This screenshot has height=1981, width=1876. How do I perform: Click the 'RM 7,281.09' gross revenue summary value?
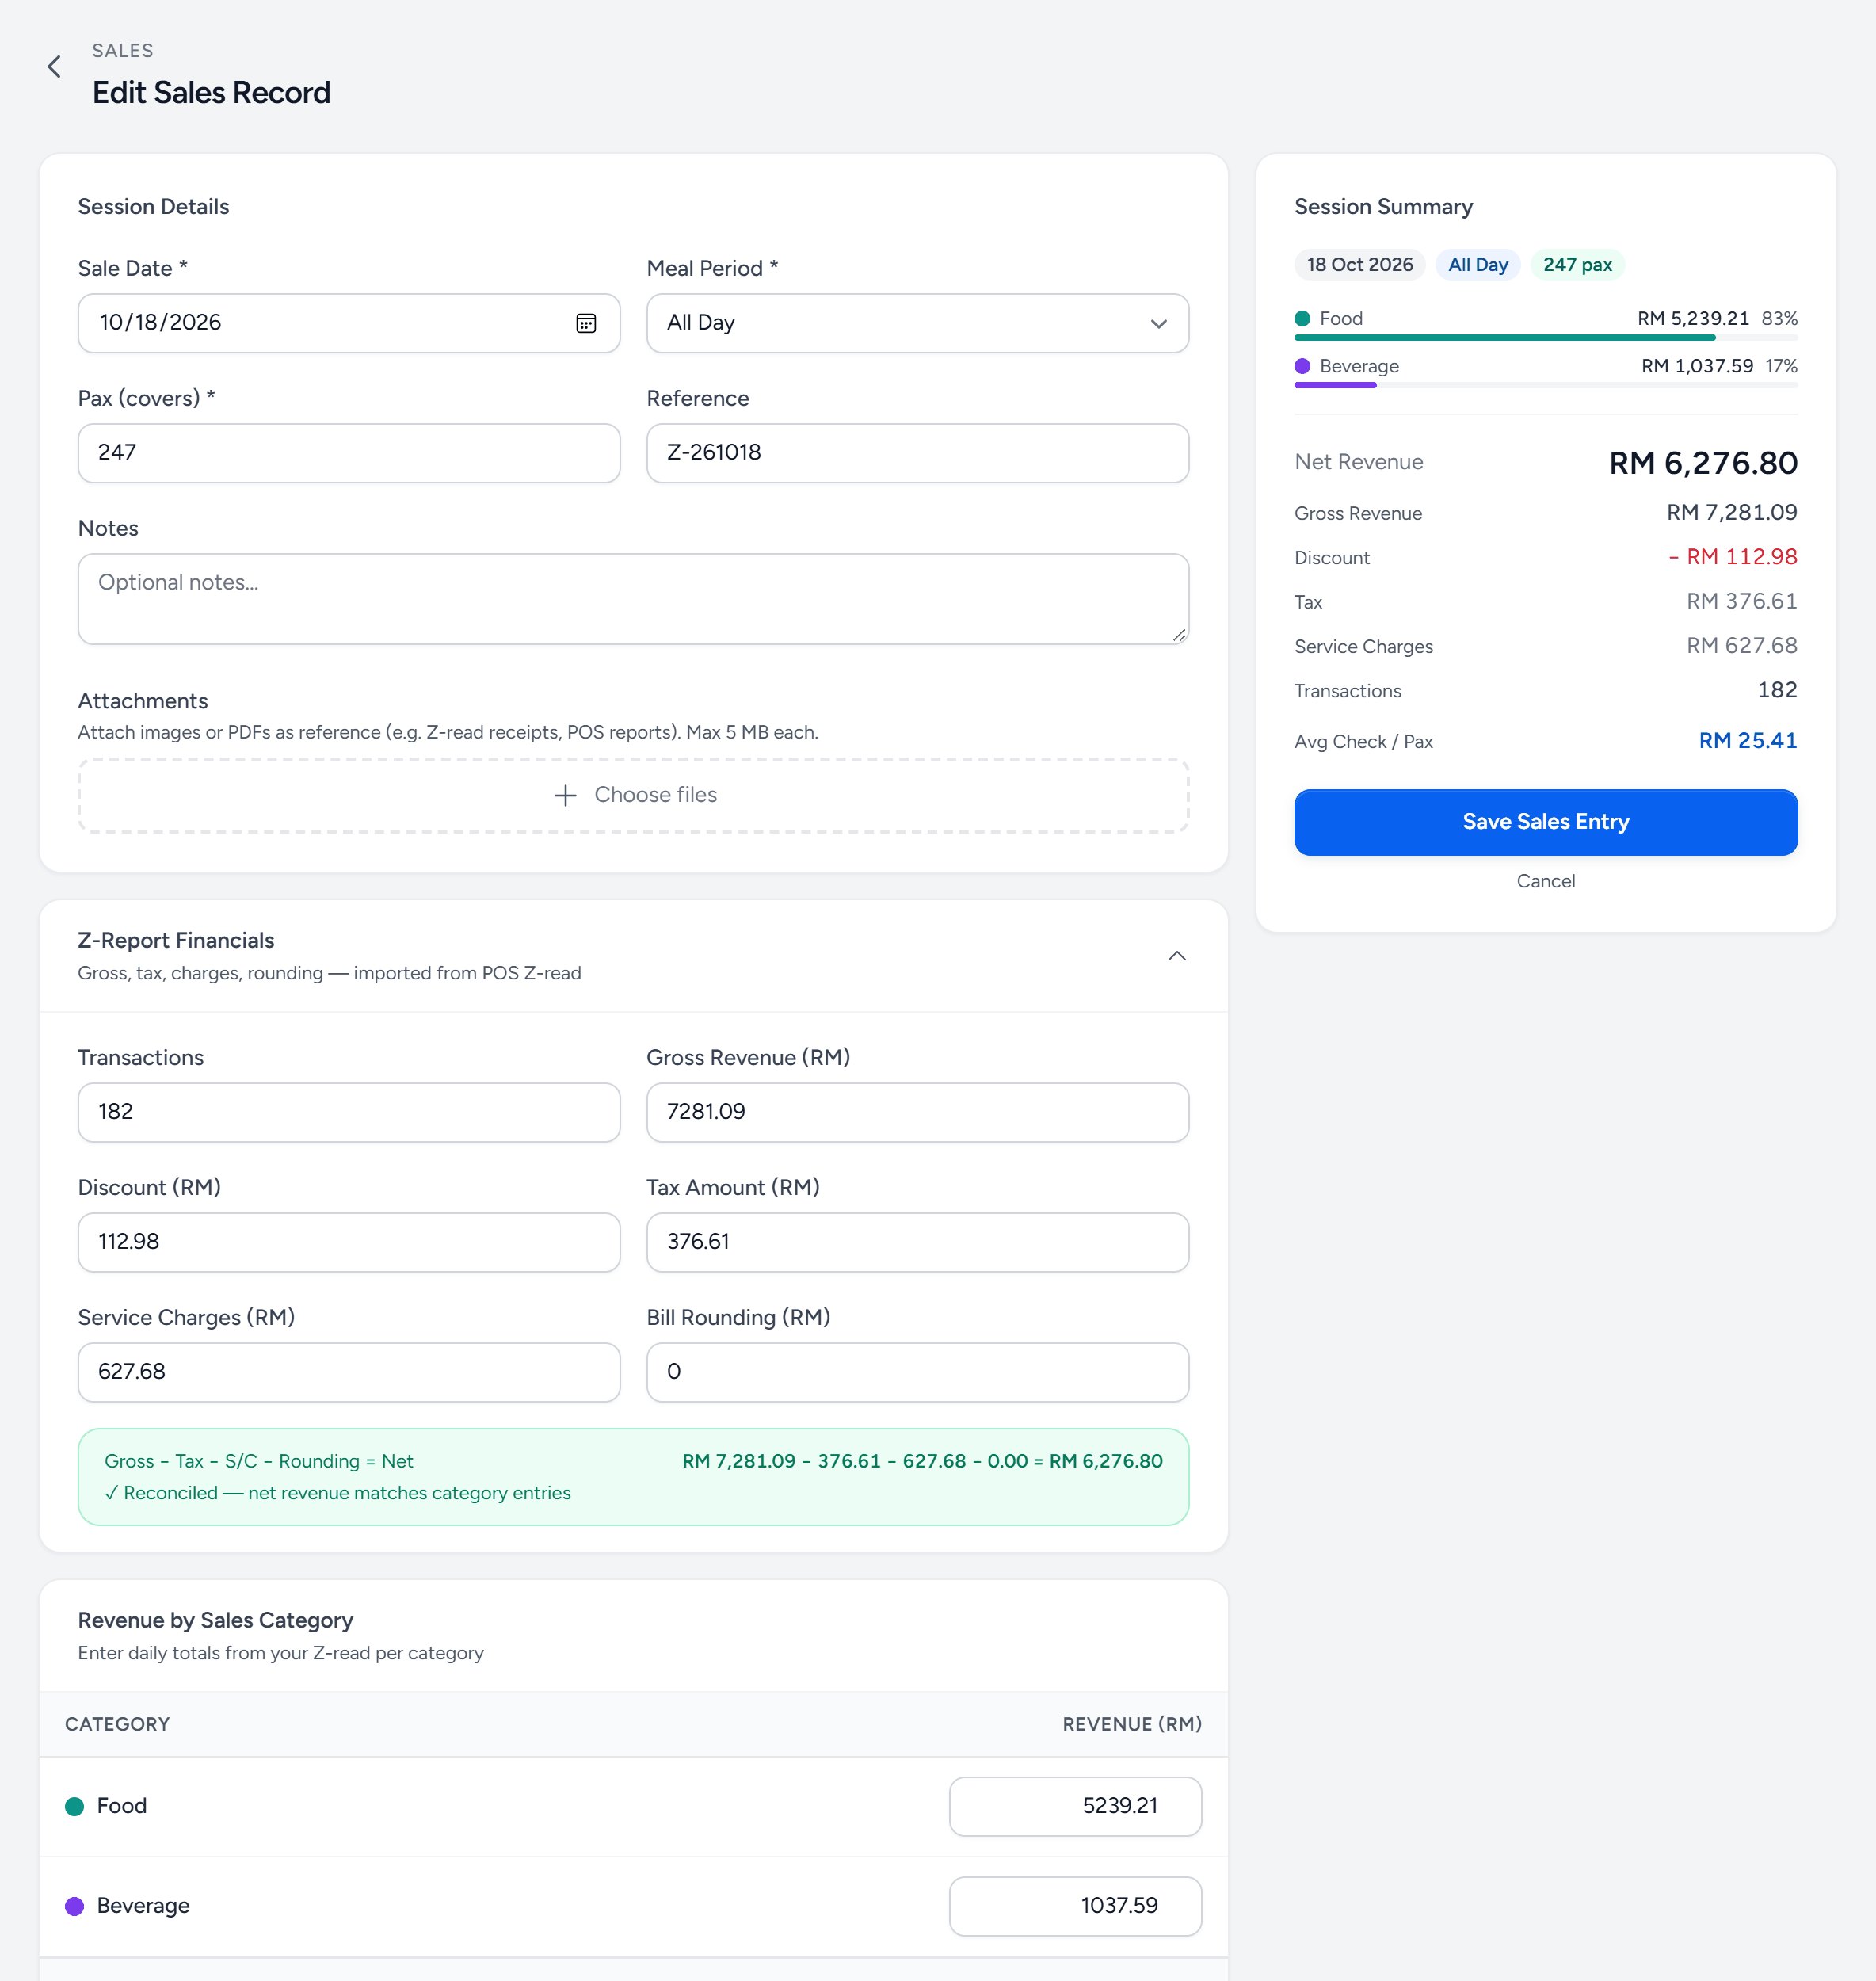(1731, 513)
